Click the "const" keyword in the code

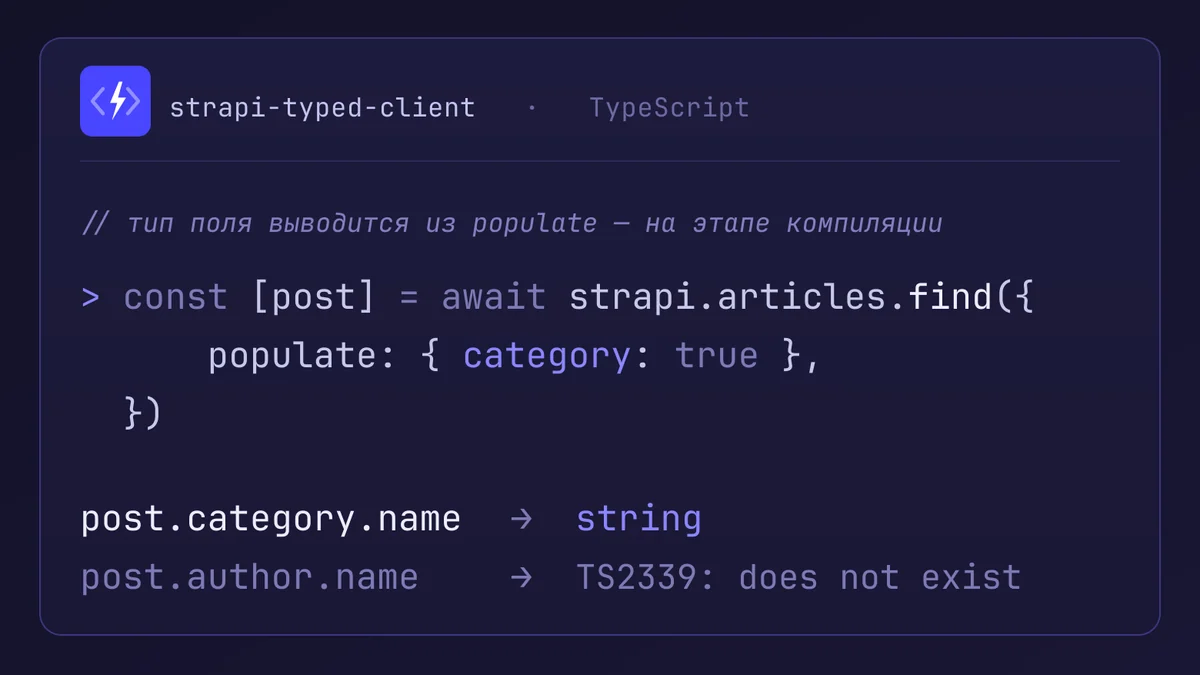point(176,297)
